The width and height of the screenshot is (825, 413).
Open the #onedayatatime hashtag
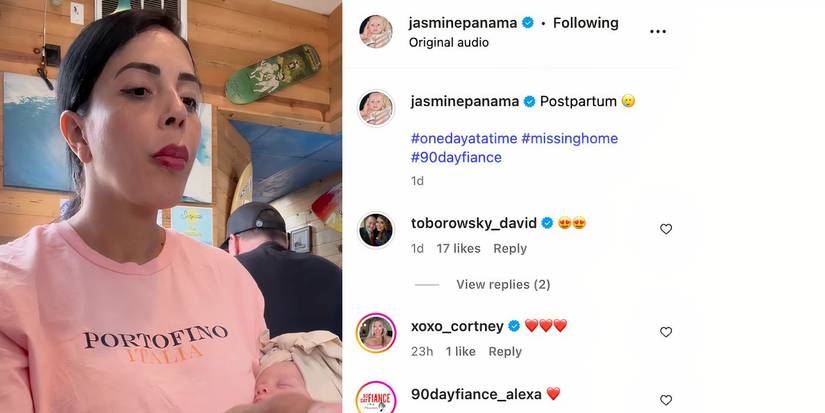point(464,138)
